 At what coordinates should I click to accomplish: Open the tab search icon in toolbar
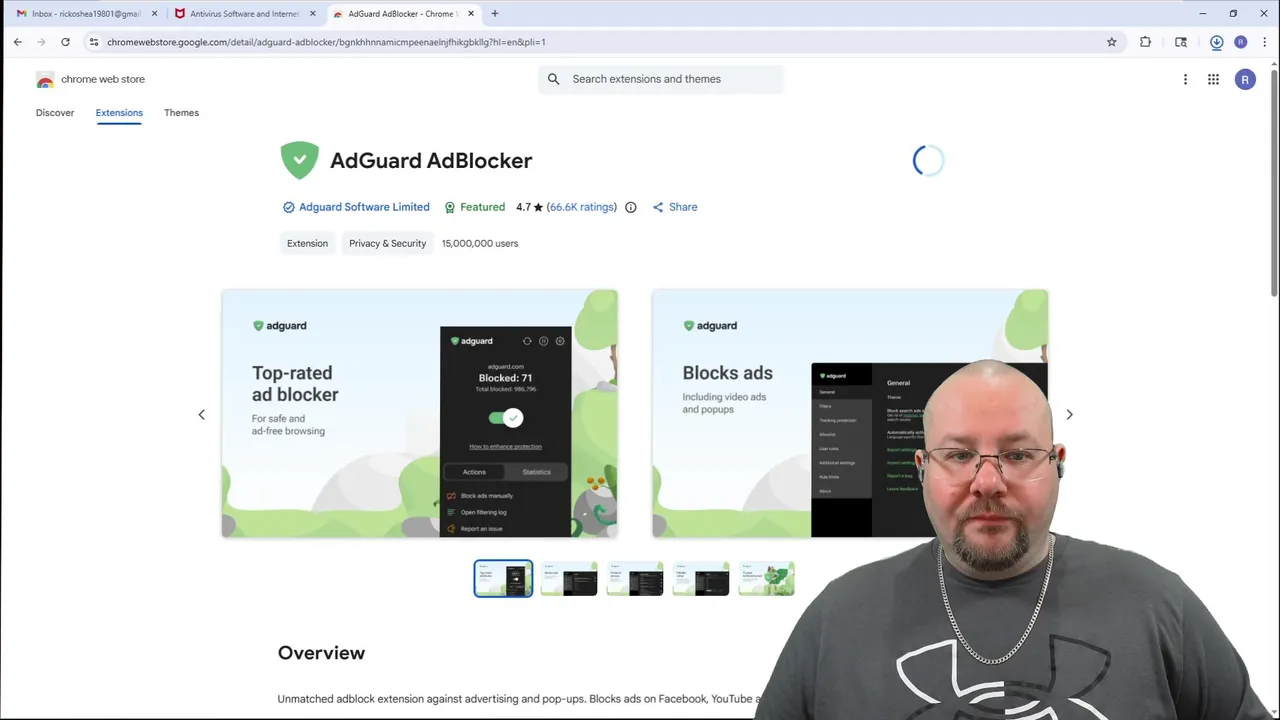(1181, 42)
